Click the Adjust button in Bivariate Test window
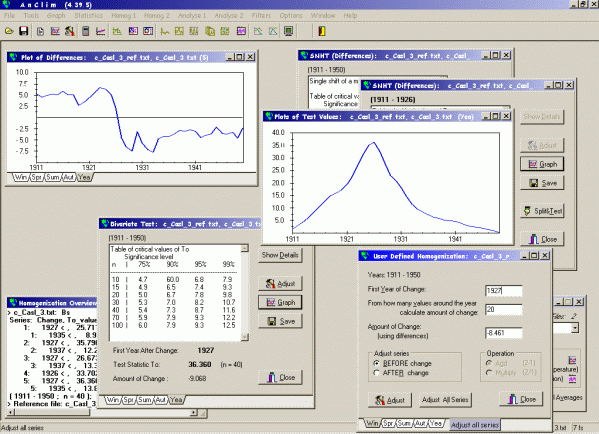The image size is (599, 434). (x=280, y=283)
